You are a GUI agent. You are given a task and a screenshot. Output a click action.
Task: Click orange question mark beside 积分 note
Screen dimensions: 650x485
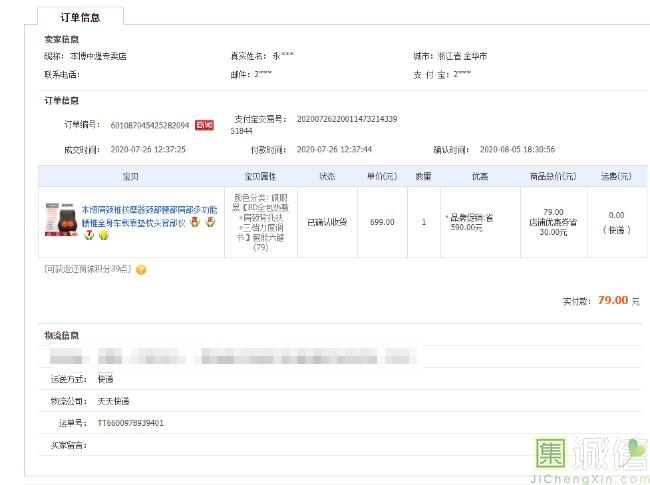[x=141, y=270]
